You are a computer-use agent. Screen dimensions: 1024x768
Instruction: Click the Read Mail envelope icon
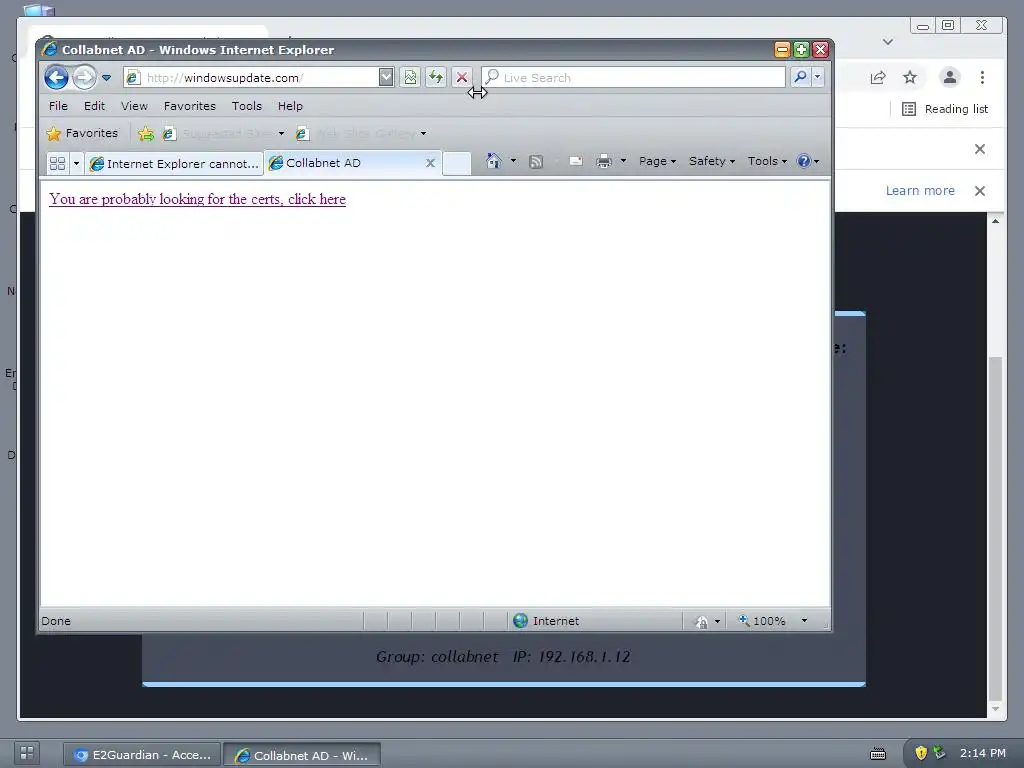point(575,161)
